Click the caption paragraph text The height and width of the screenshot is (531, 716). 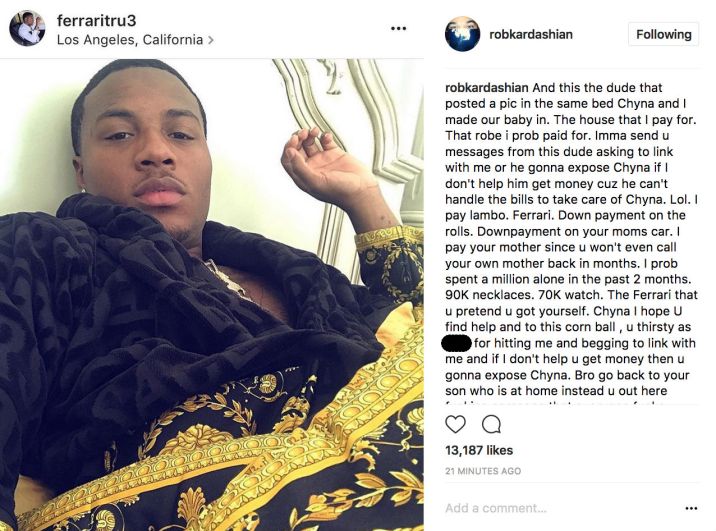click(x=571, y=240)
